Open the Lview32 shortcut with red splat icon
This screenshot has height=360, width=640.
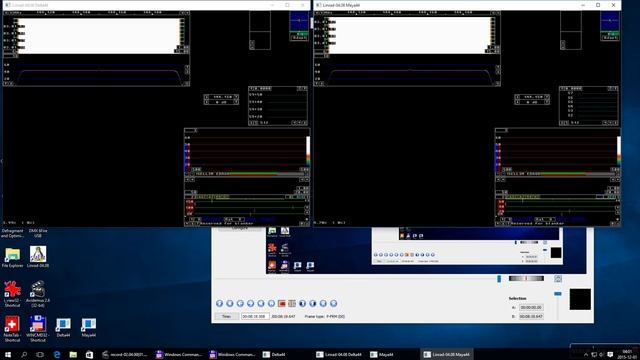click(12, 293)
